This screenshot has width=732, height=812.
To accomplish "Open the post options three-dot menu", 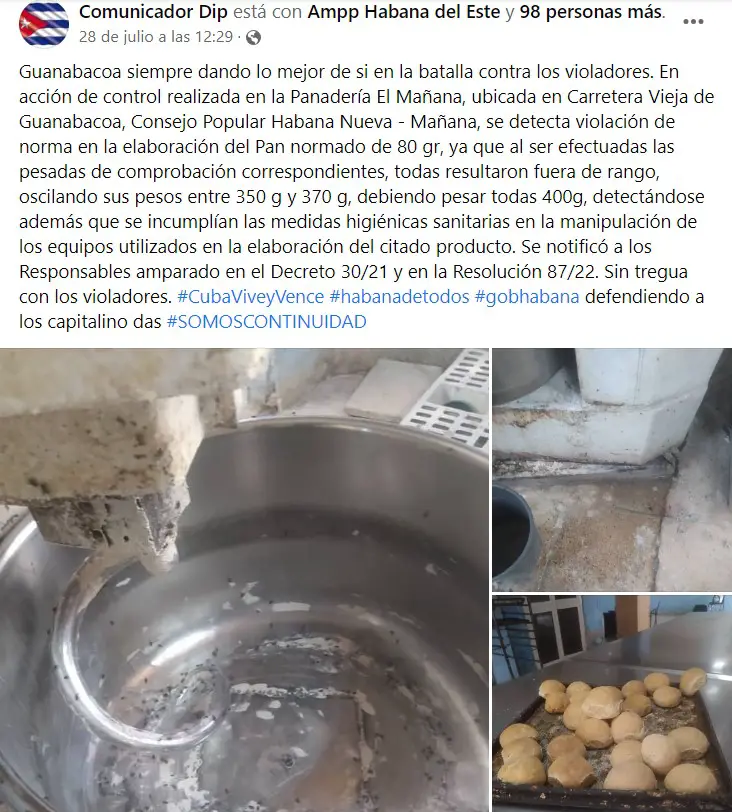I will 693,22.
